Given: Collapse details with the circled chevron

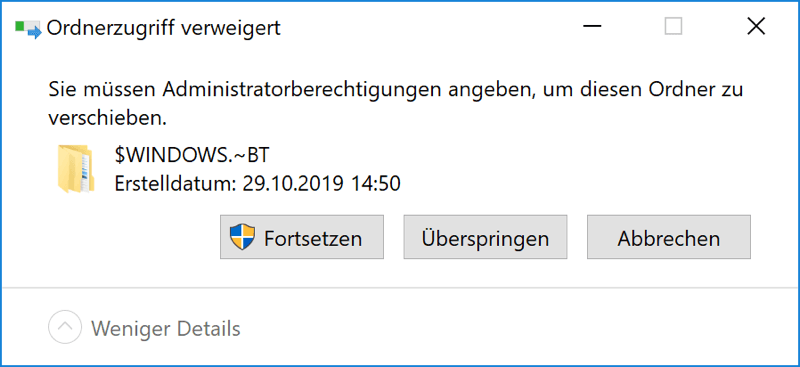Looking at the screenshot, I should pos(65,327).
